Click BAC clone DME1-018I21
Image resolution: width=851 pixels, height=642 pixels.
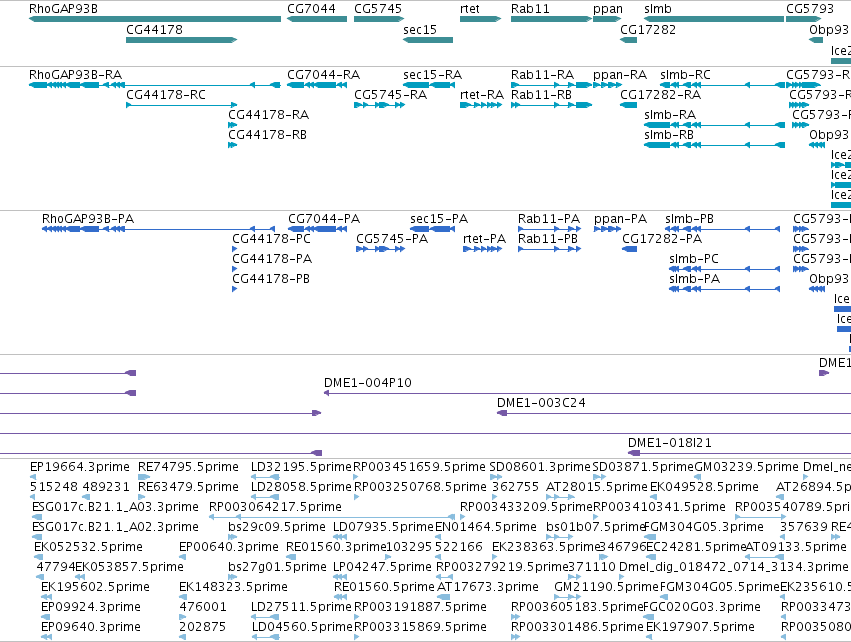(x=739, y=453)
